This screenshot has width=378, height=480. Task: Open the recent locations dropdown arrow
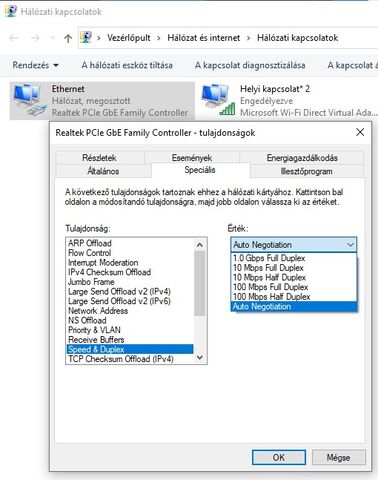point(53,38)
